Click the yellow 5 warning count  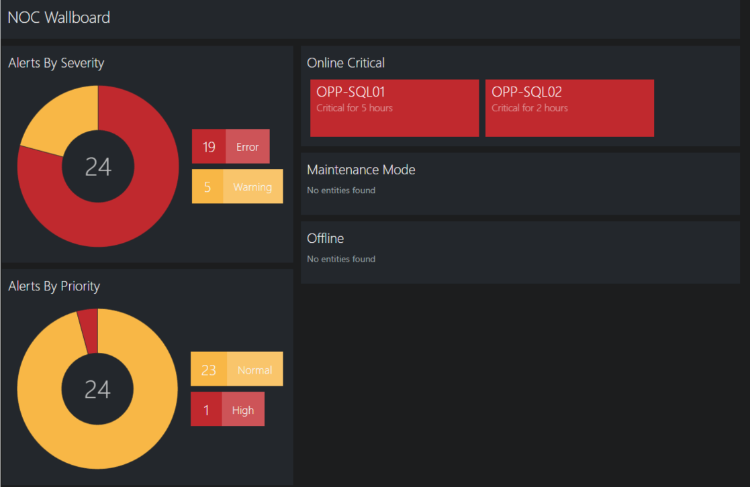(x=207, y=186)
